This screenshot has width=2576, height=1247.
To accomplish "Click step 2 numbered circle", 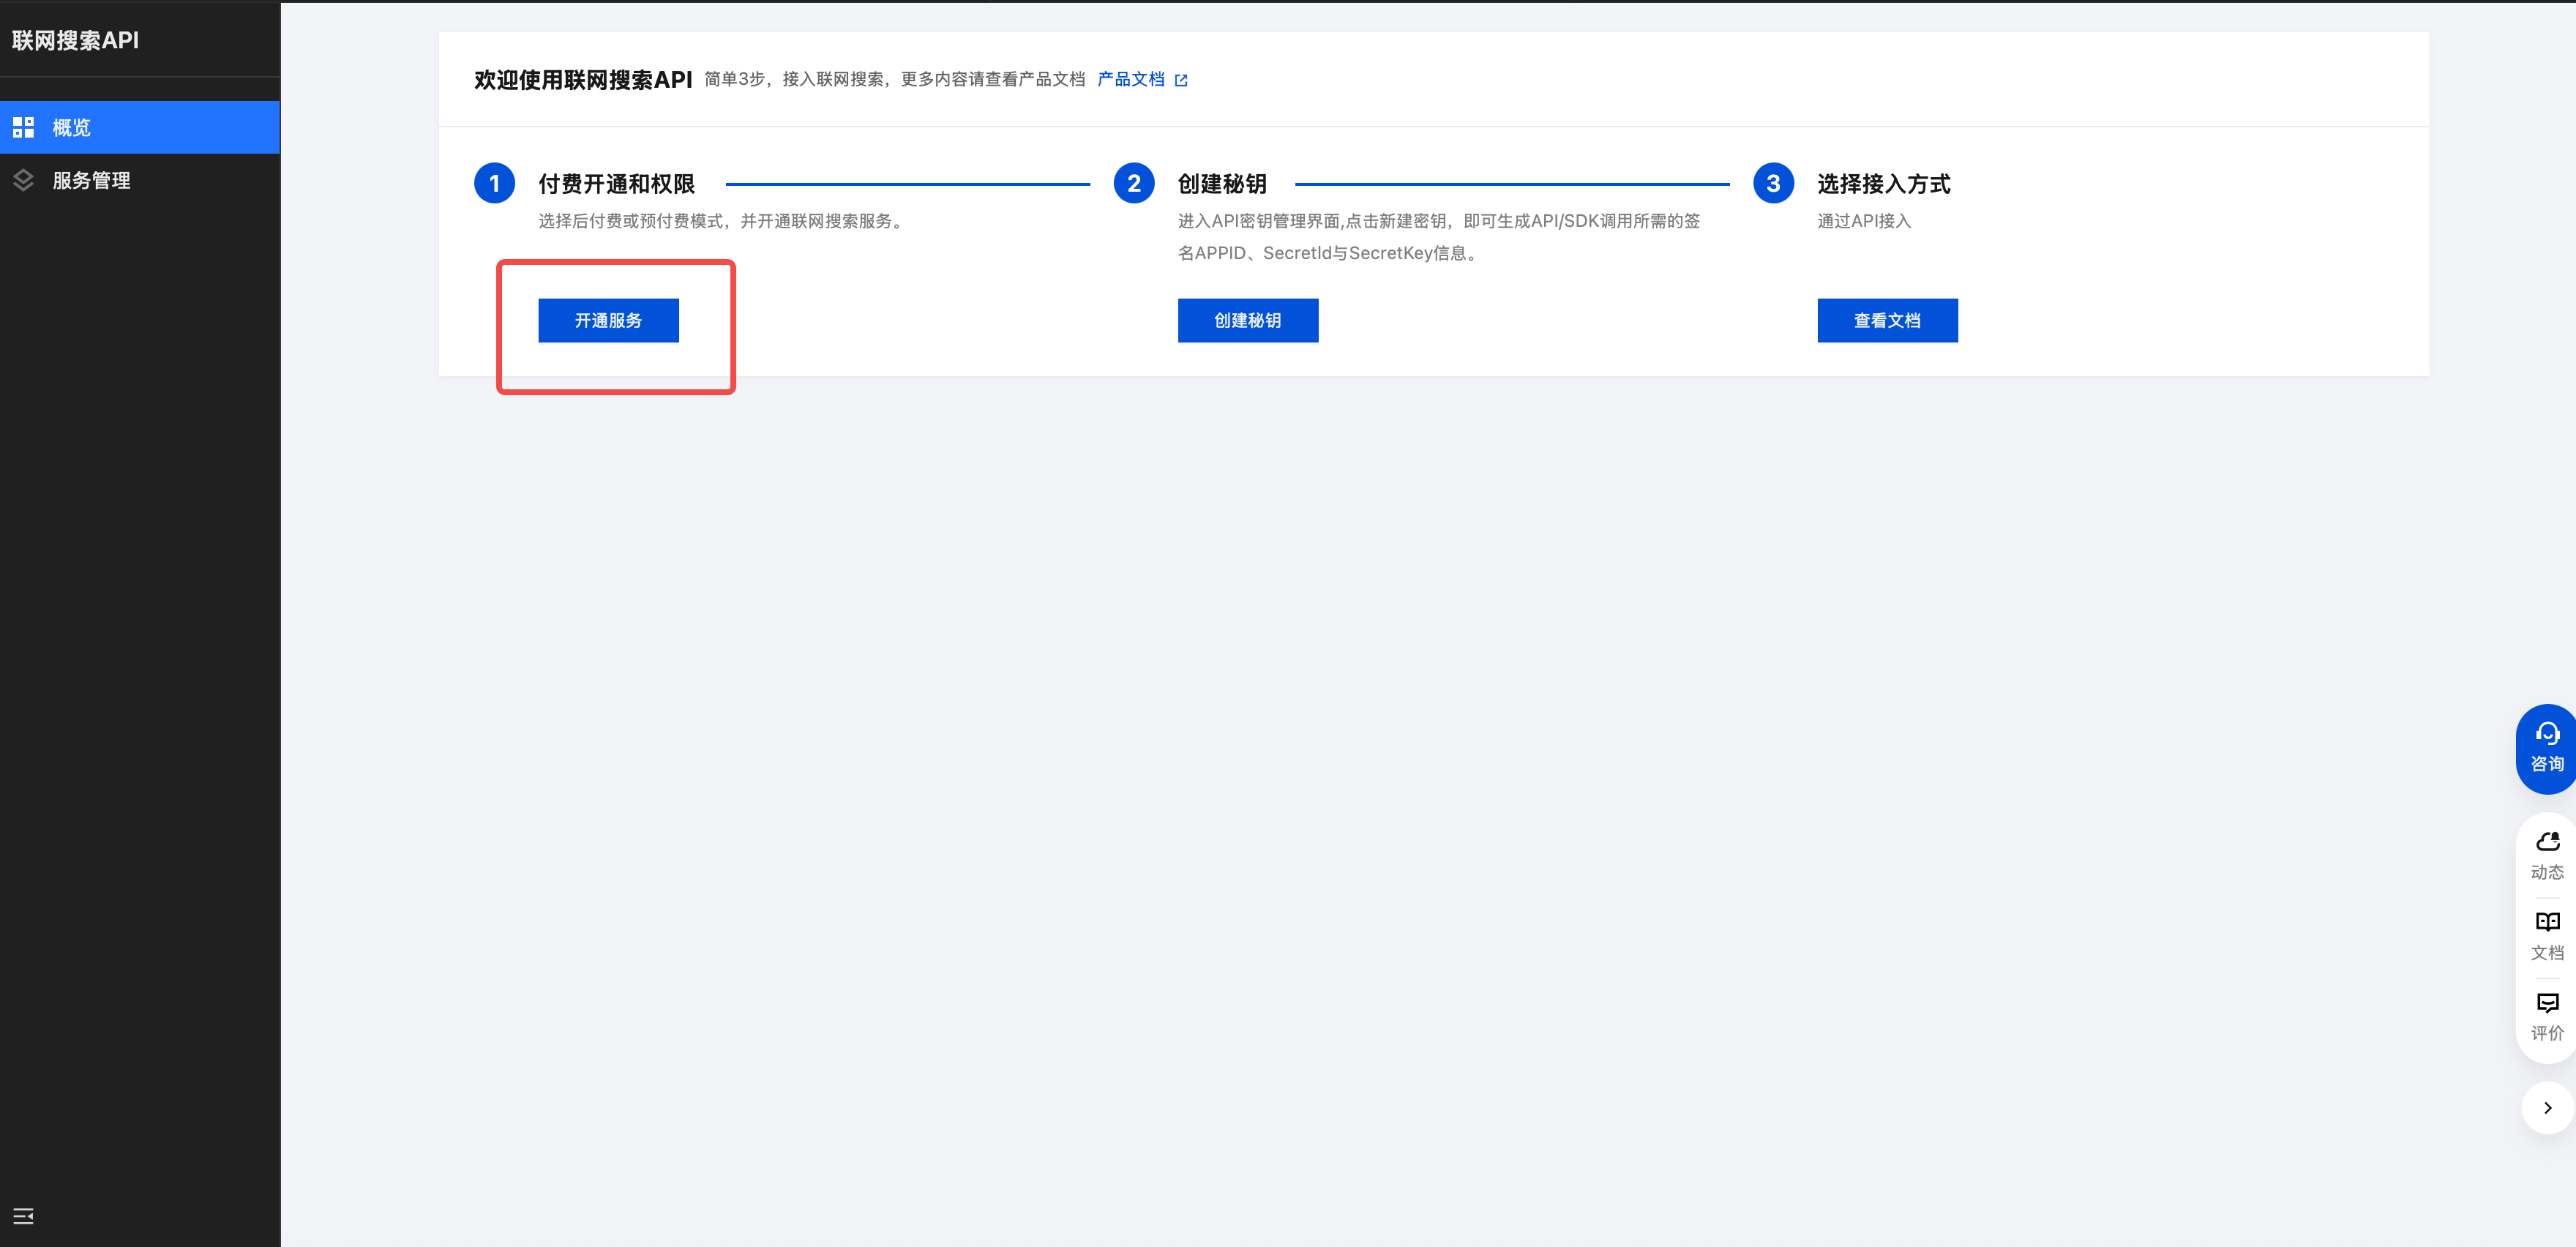I will [1133, 183].
